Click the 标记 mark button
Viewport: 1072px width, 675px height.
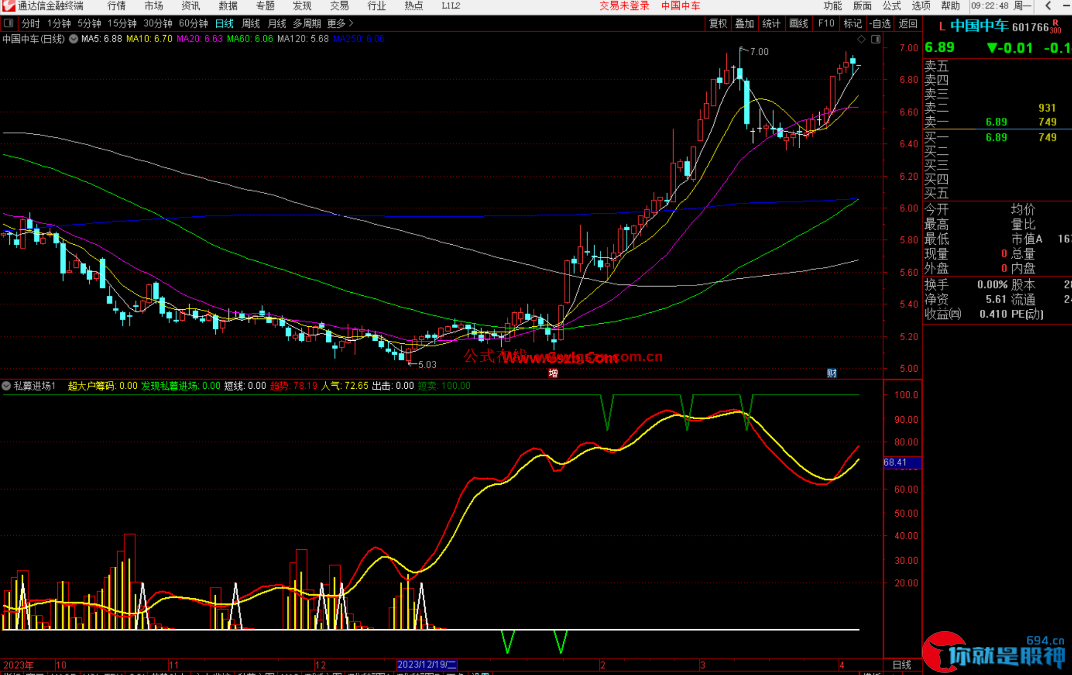853,23
